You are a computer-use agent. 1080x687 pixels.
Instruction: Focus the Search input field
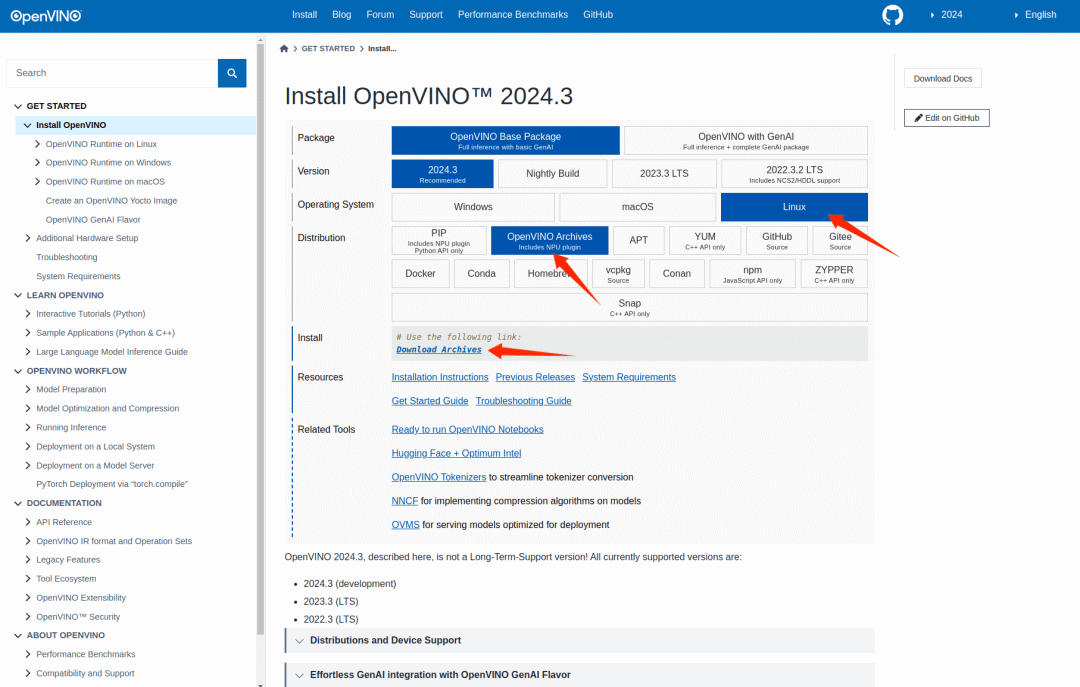(112, 73)
